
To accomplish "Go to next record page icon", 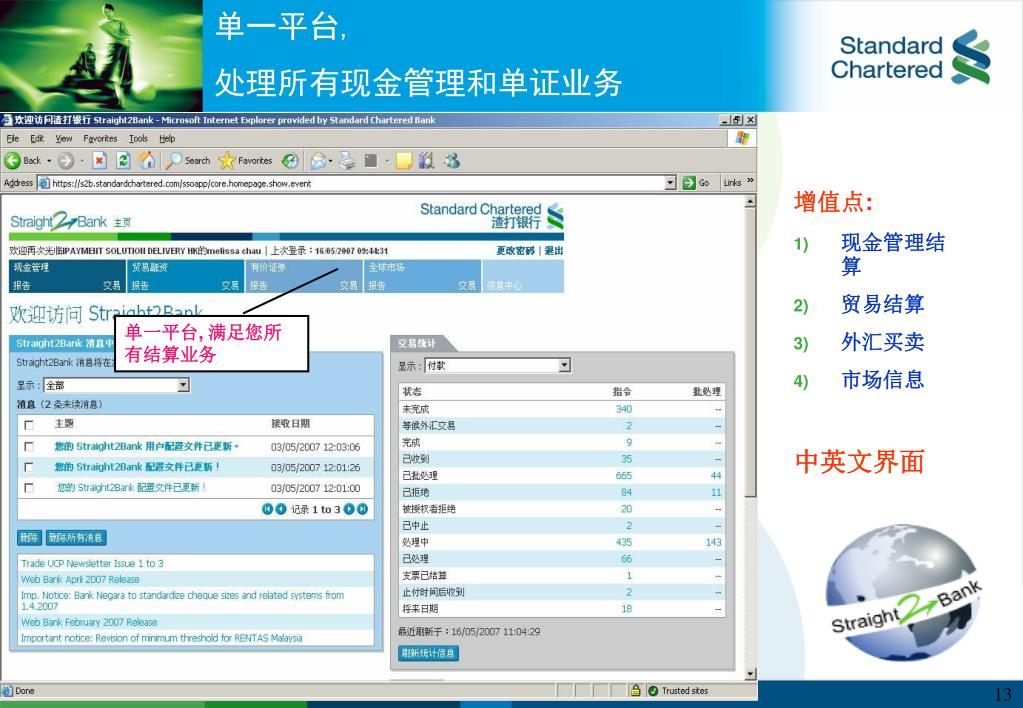I will (349, 509).
